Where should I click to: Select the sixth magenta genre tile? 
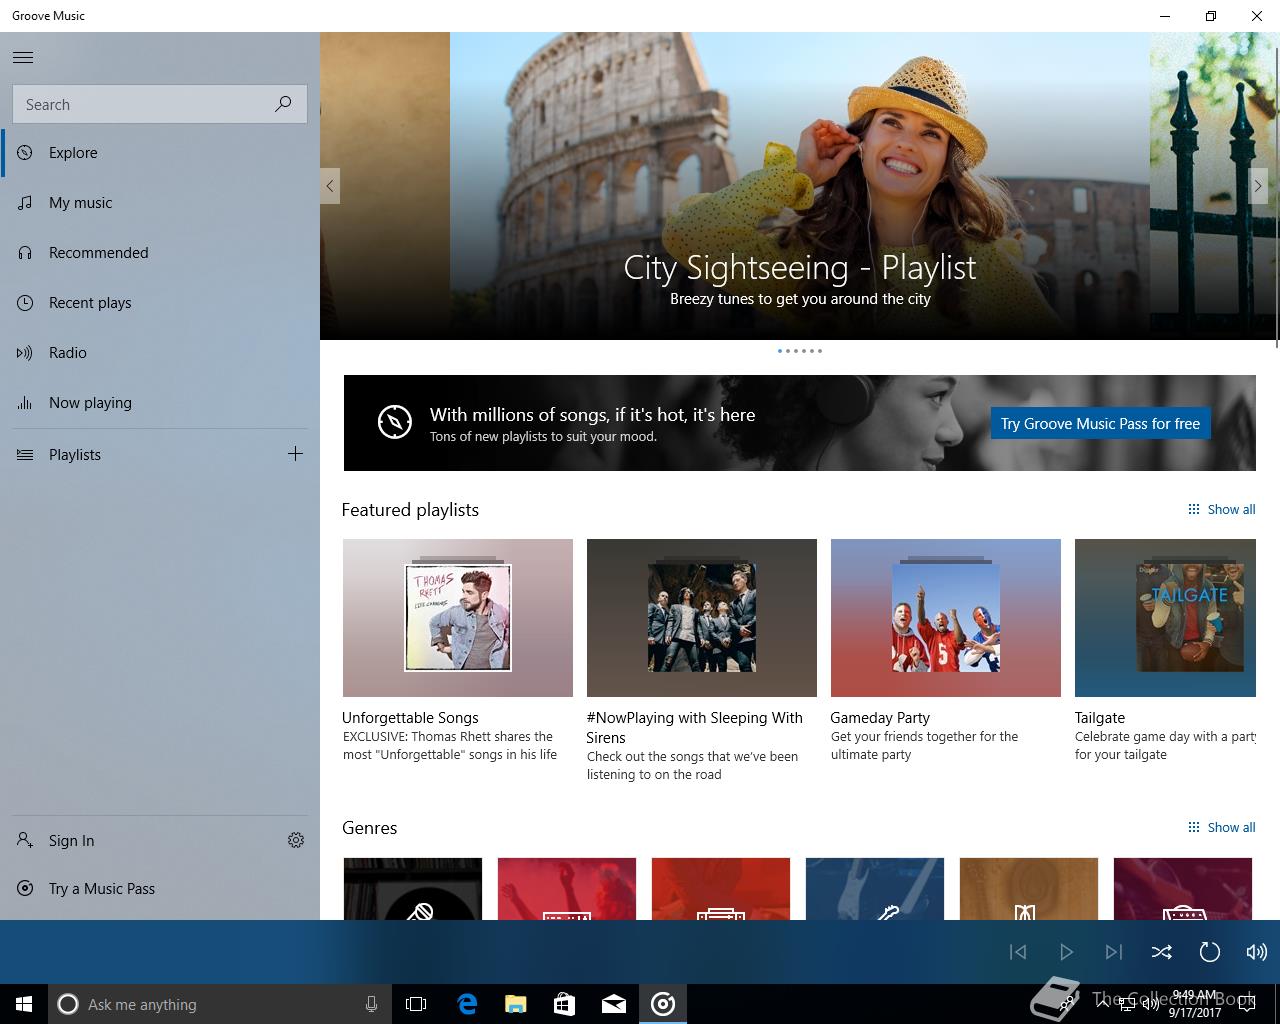click(x=1183, y=889)
